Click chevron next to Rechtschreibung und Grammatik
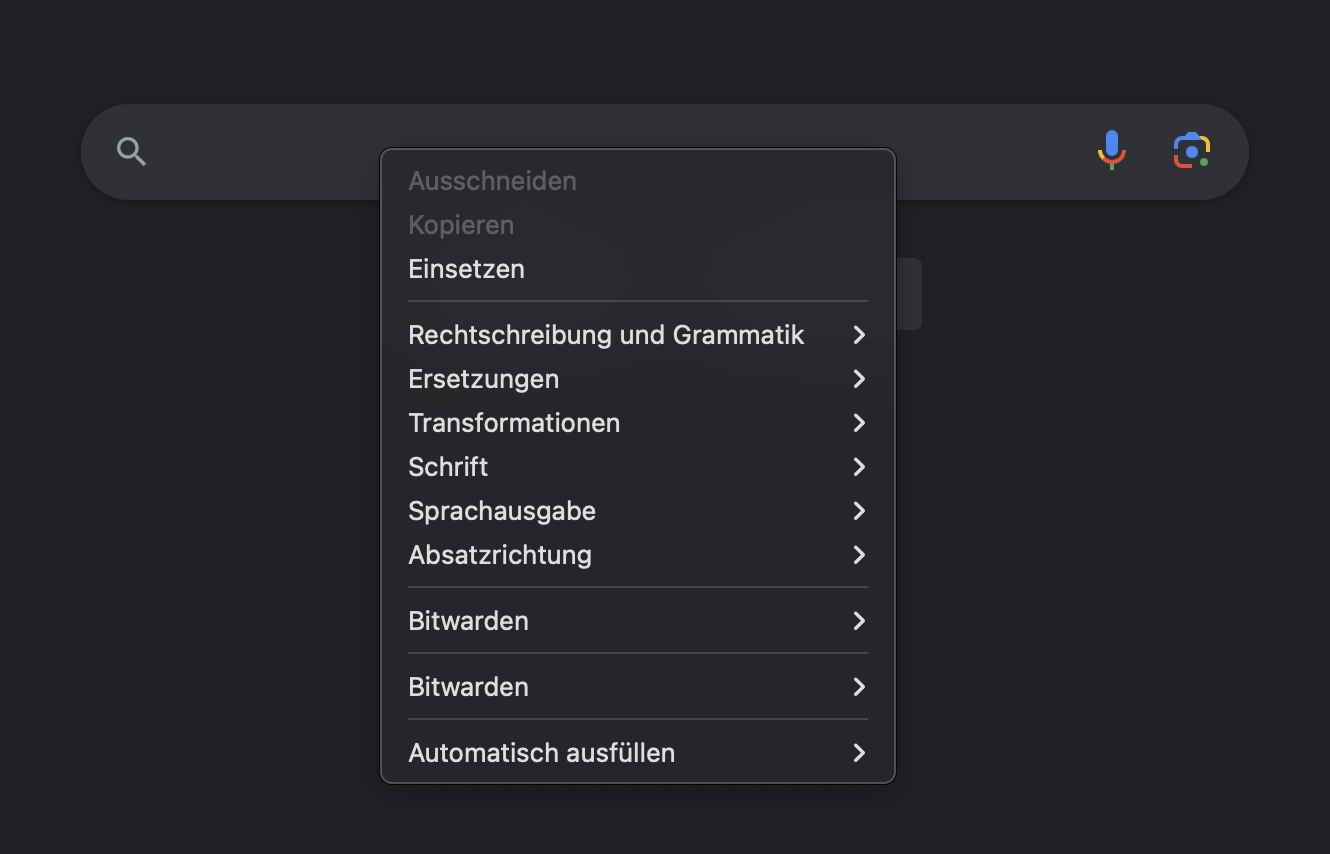The height and width of the screenshot is (854, 1330). (858, 335)
